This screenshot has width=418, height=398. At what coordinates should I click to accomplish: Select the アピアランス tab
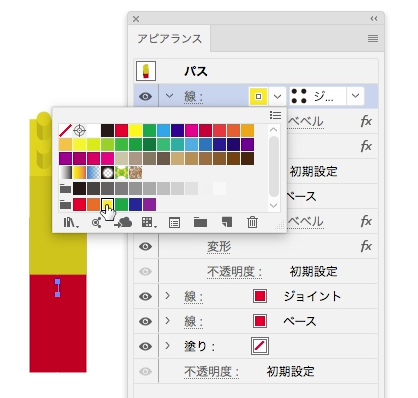(x=170, y=39)
